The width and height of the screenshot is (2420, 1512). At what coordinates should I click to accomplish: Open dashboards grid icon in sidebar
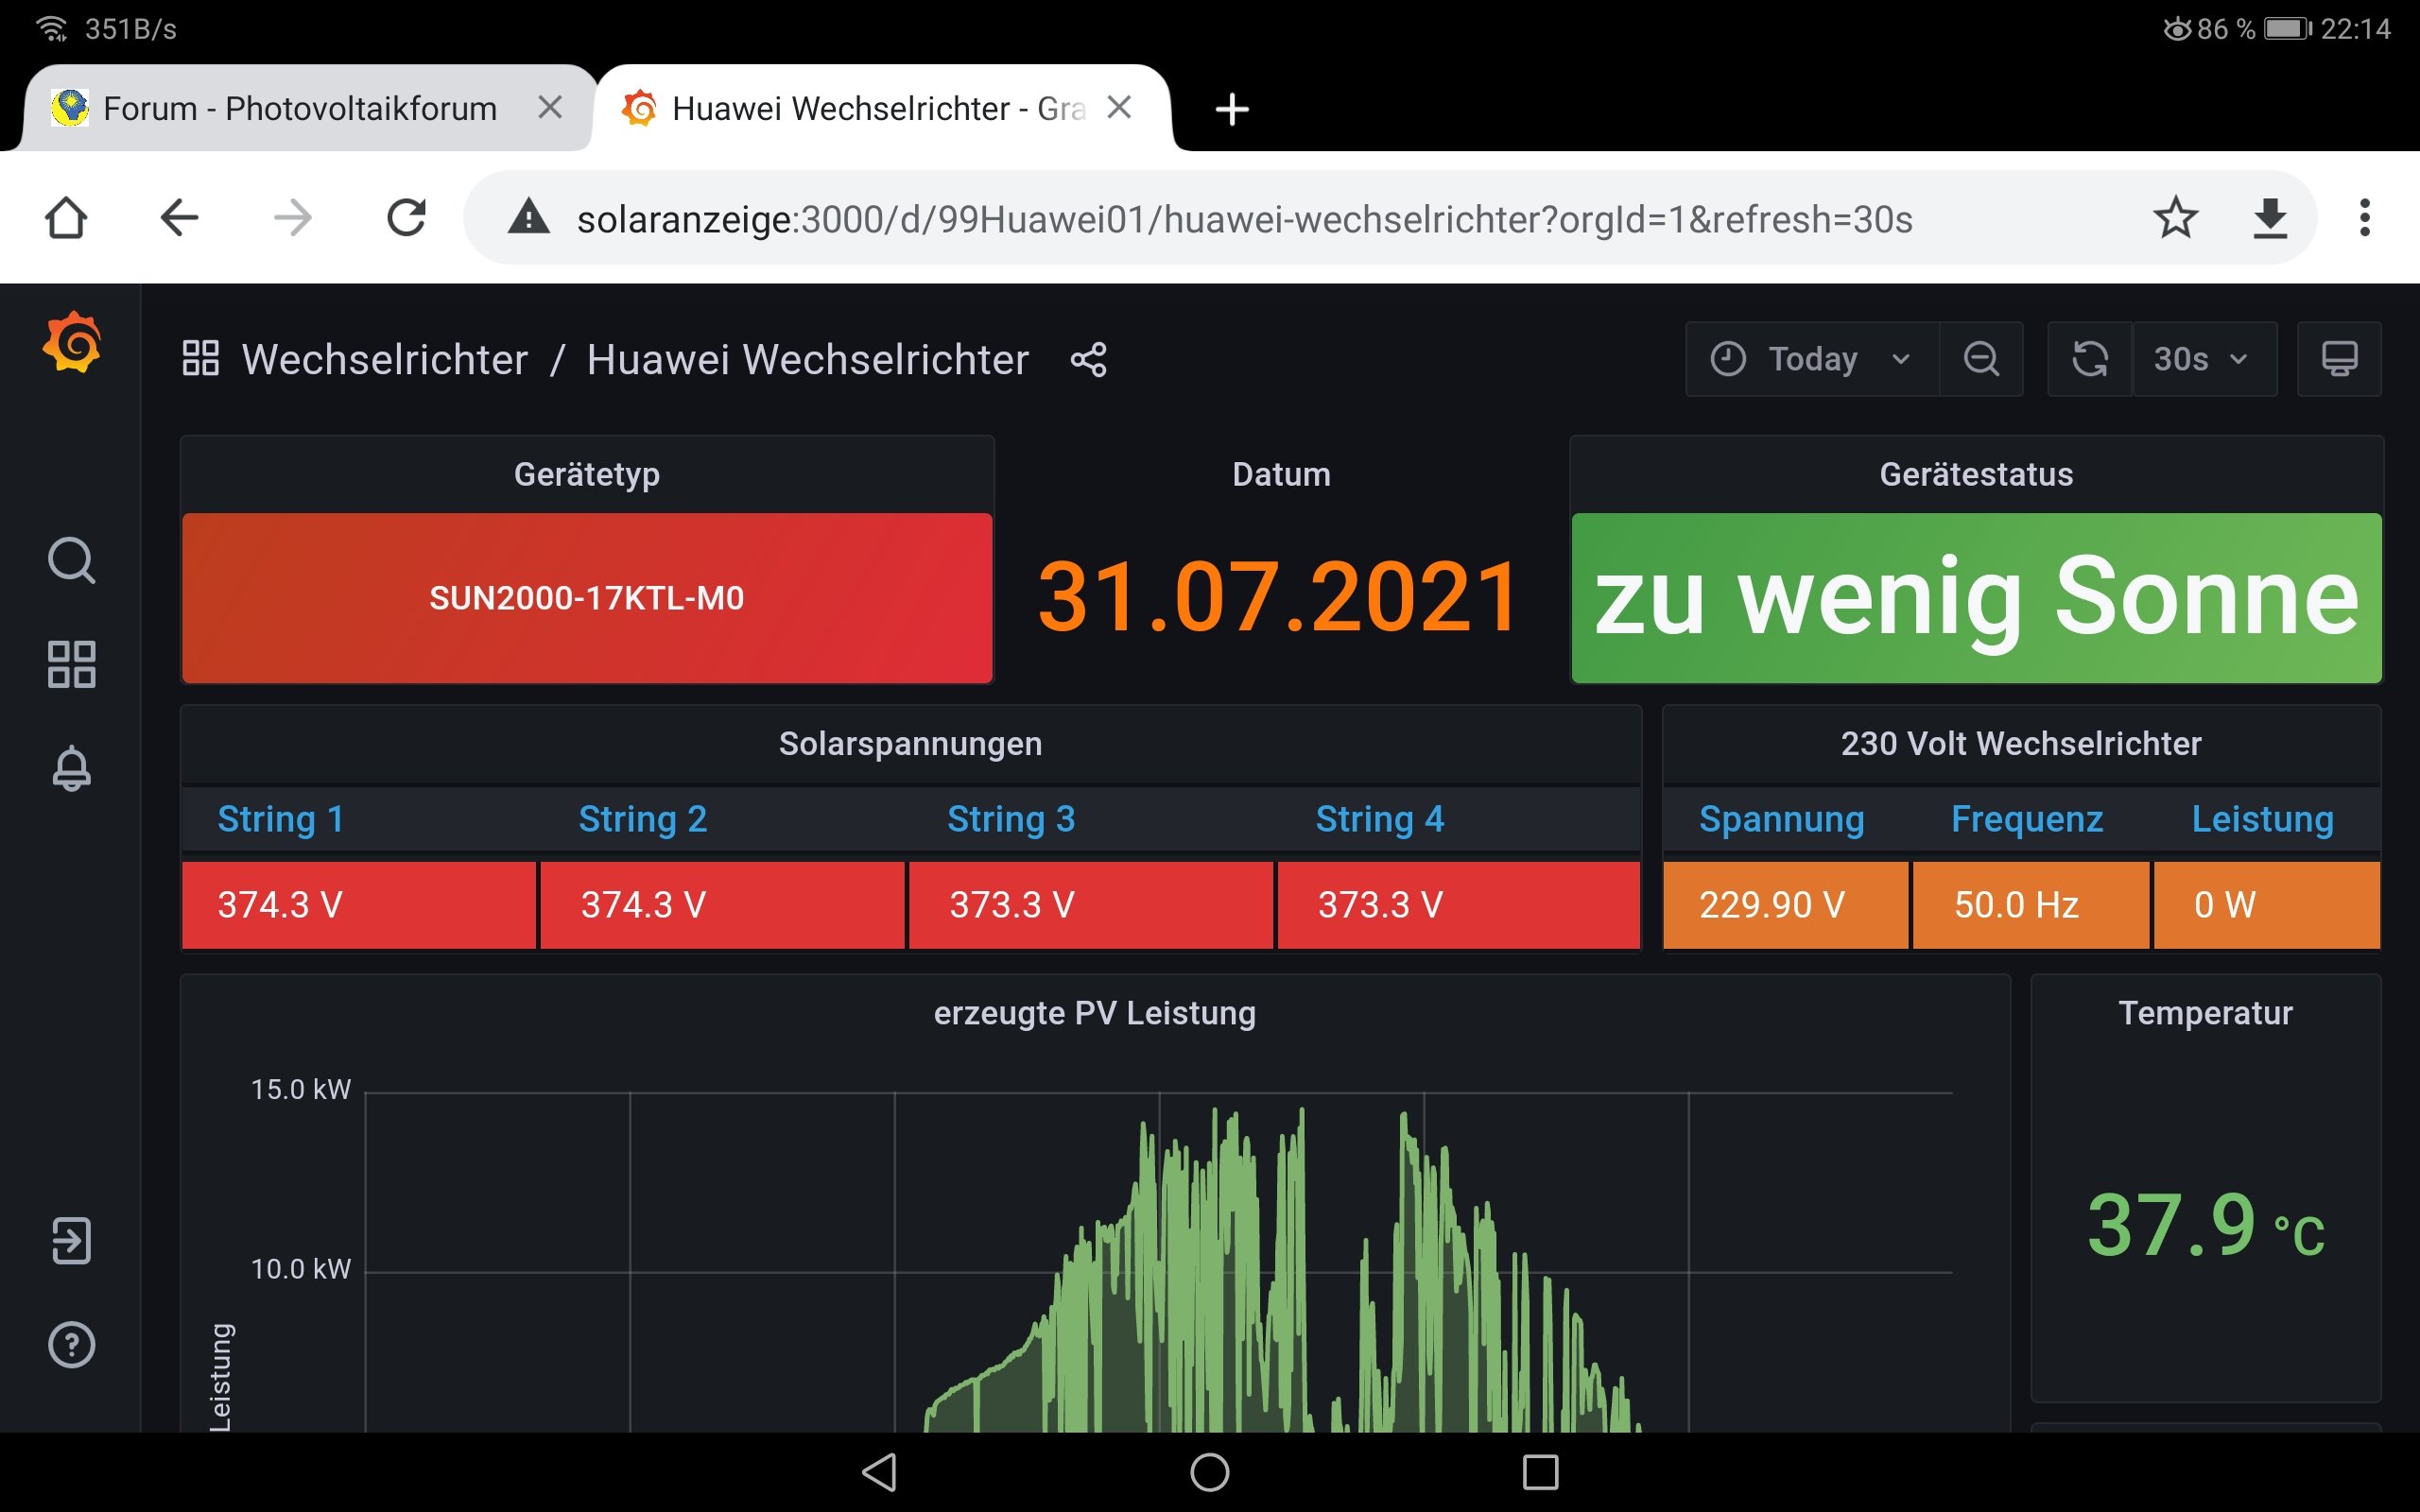pyautogui.click(x=71, y=664)
